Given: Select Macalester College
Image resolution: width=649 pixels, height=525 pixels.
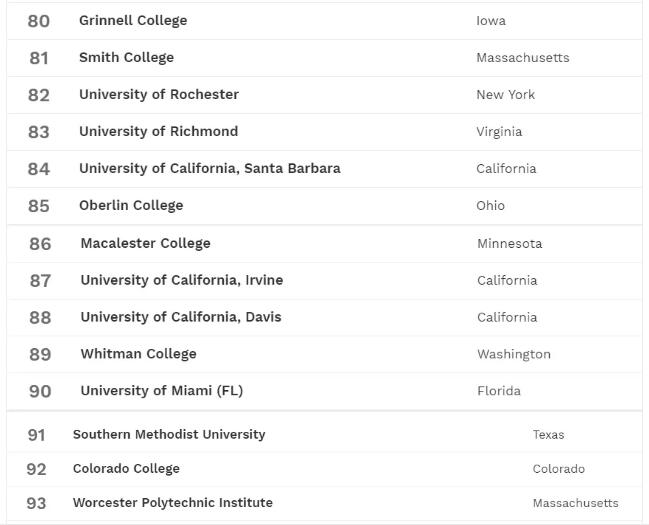Looking at the screenshot, I should (x=145, y=243).
